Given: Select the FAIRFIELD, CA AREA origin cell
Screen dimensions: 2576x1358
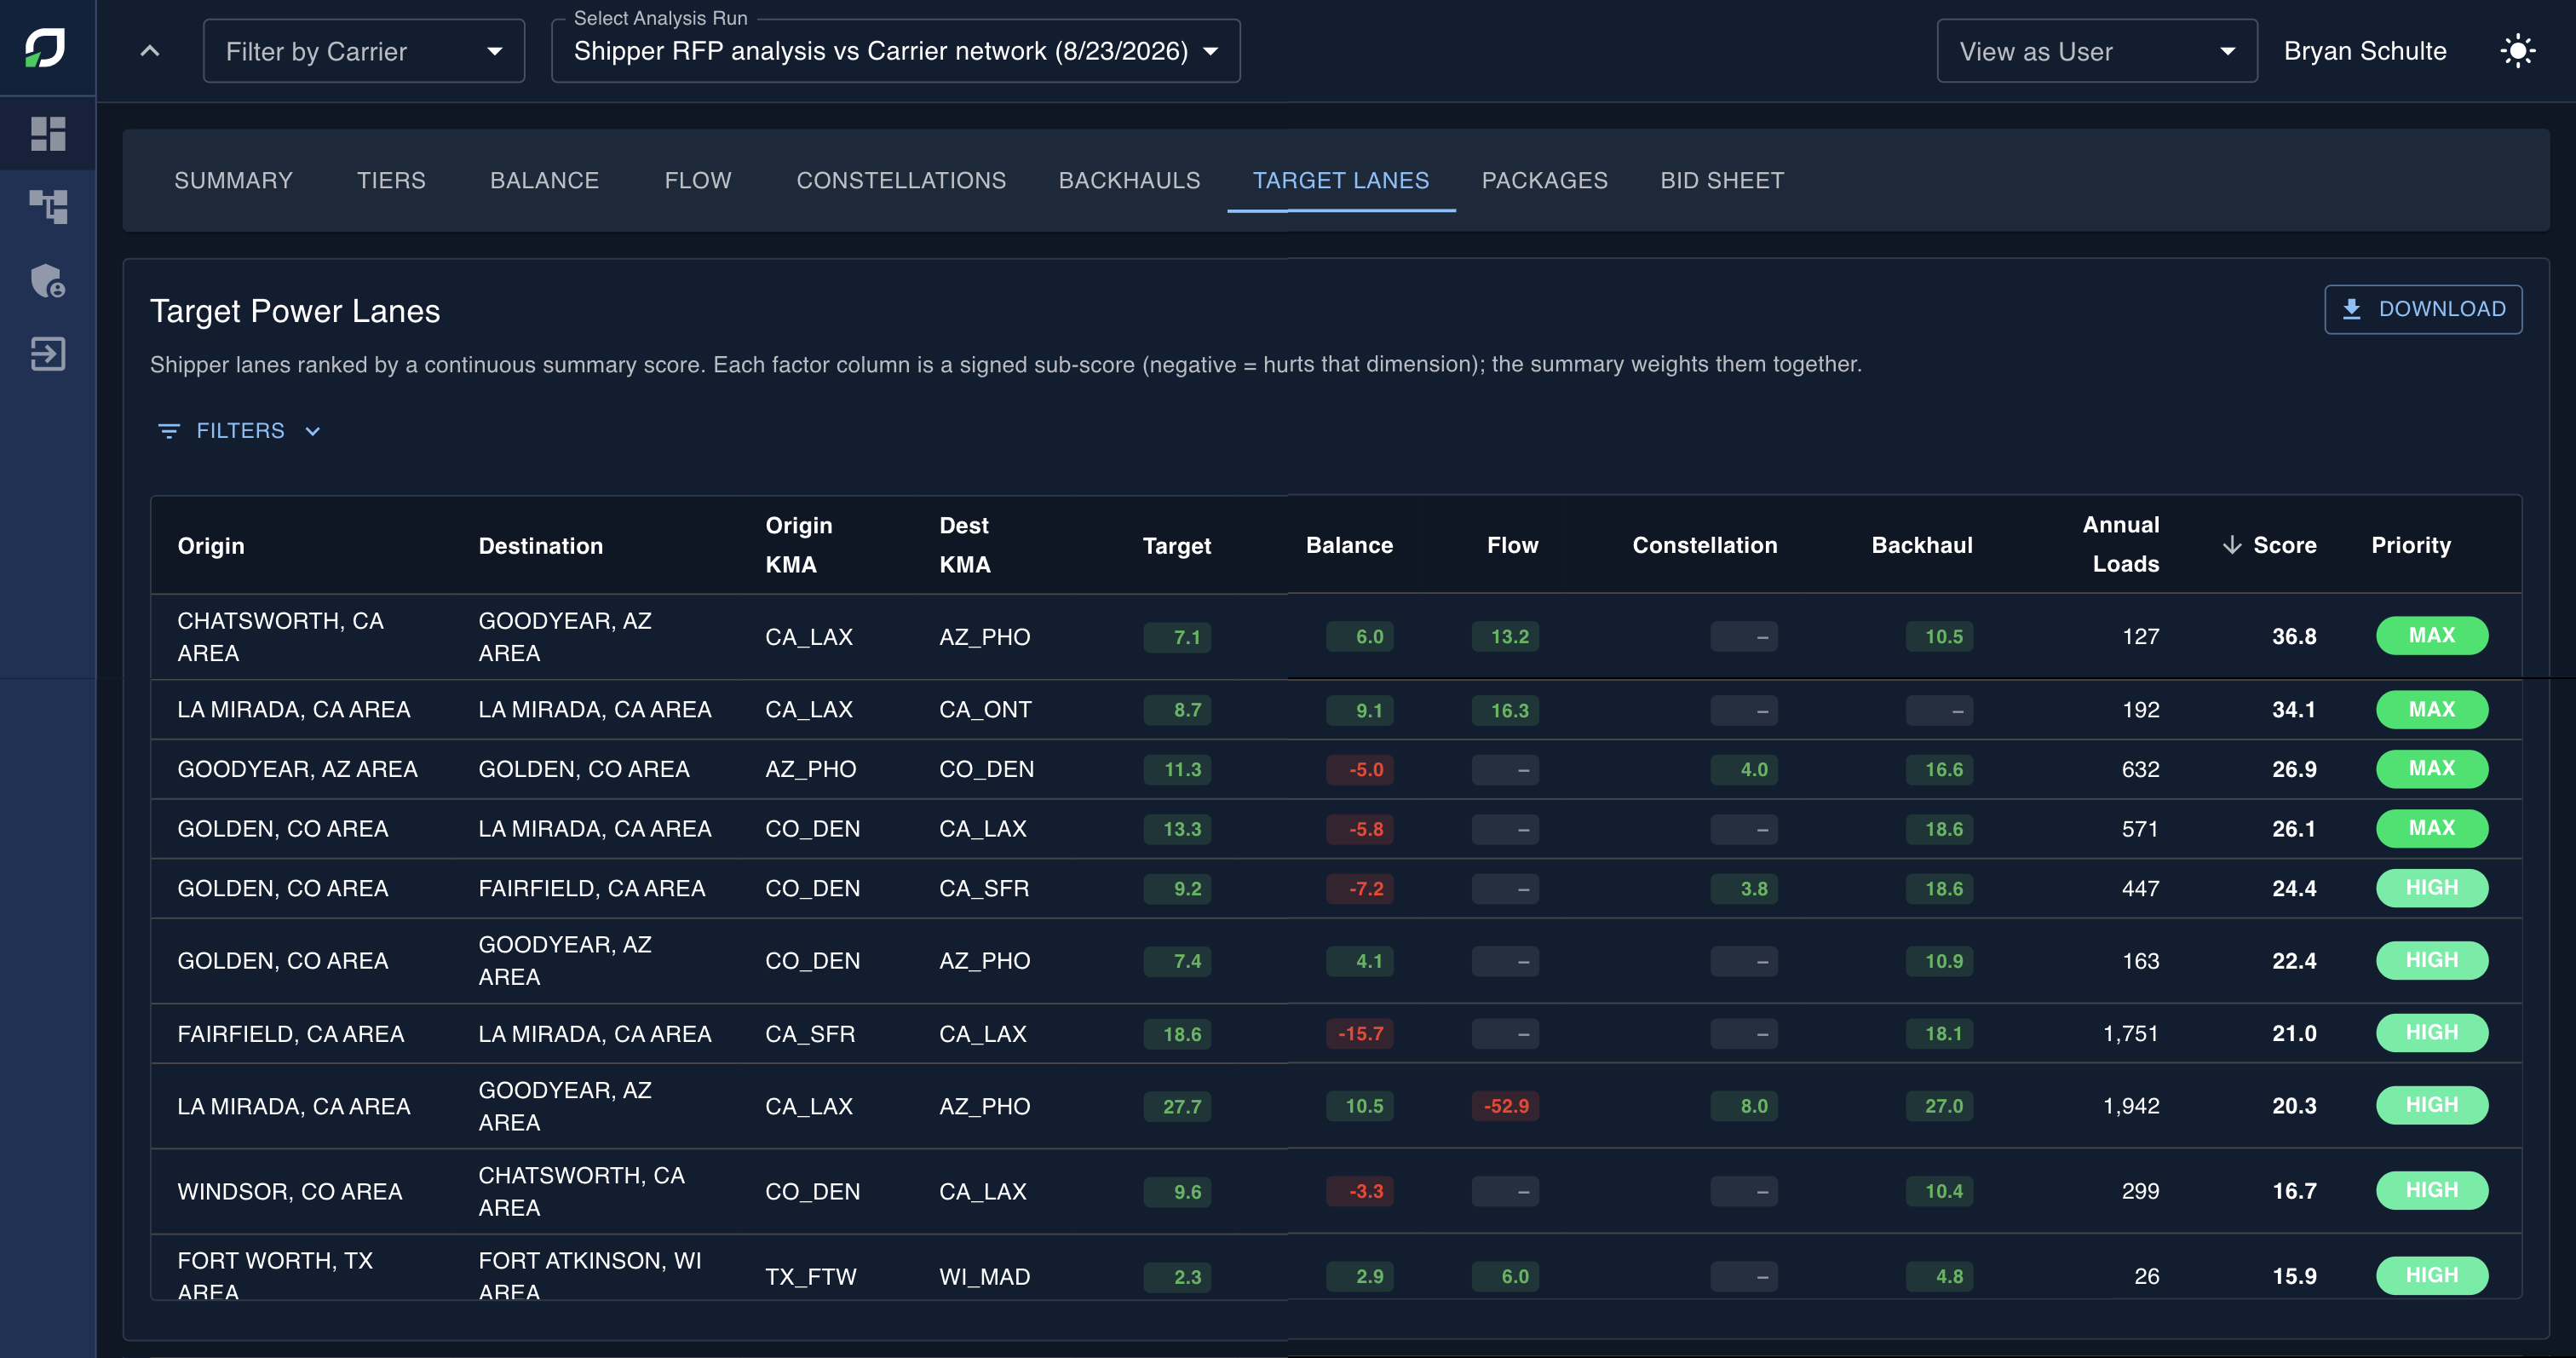Looking at the screenshot, I should point(291,1033).
